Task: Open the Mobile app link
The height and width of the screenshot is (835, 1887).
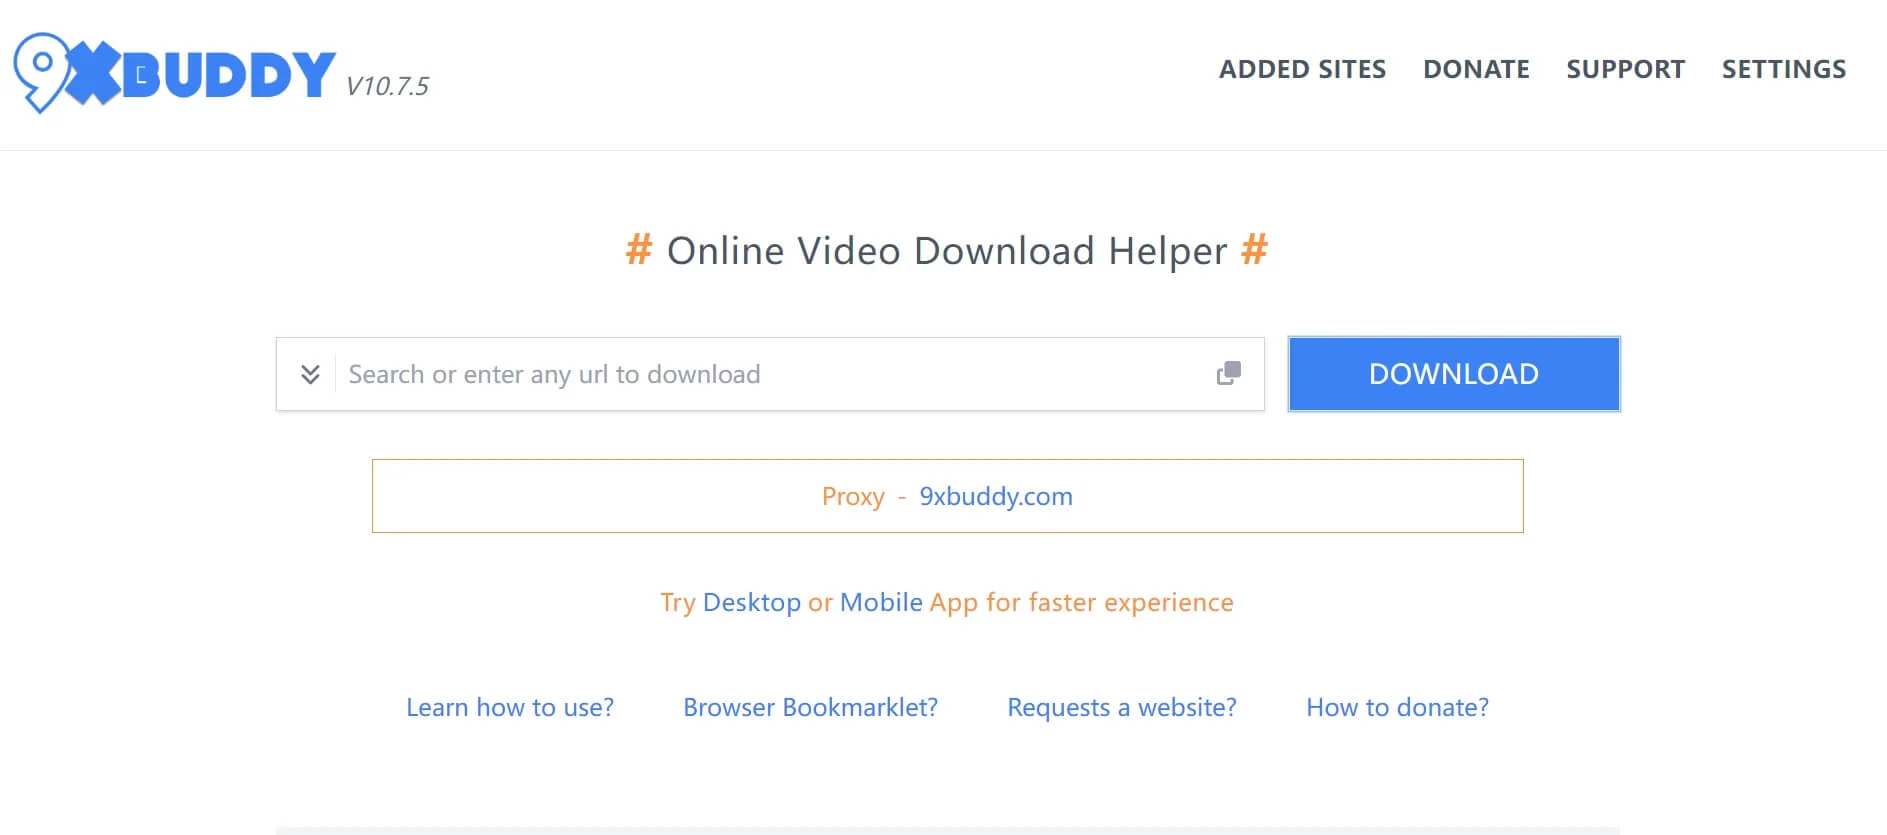Action: coord(881,602)
